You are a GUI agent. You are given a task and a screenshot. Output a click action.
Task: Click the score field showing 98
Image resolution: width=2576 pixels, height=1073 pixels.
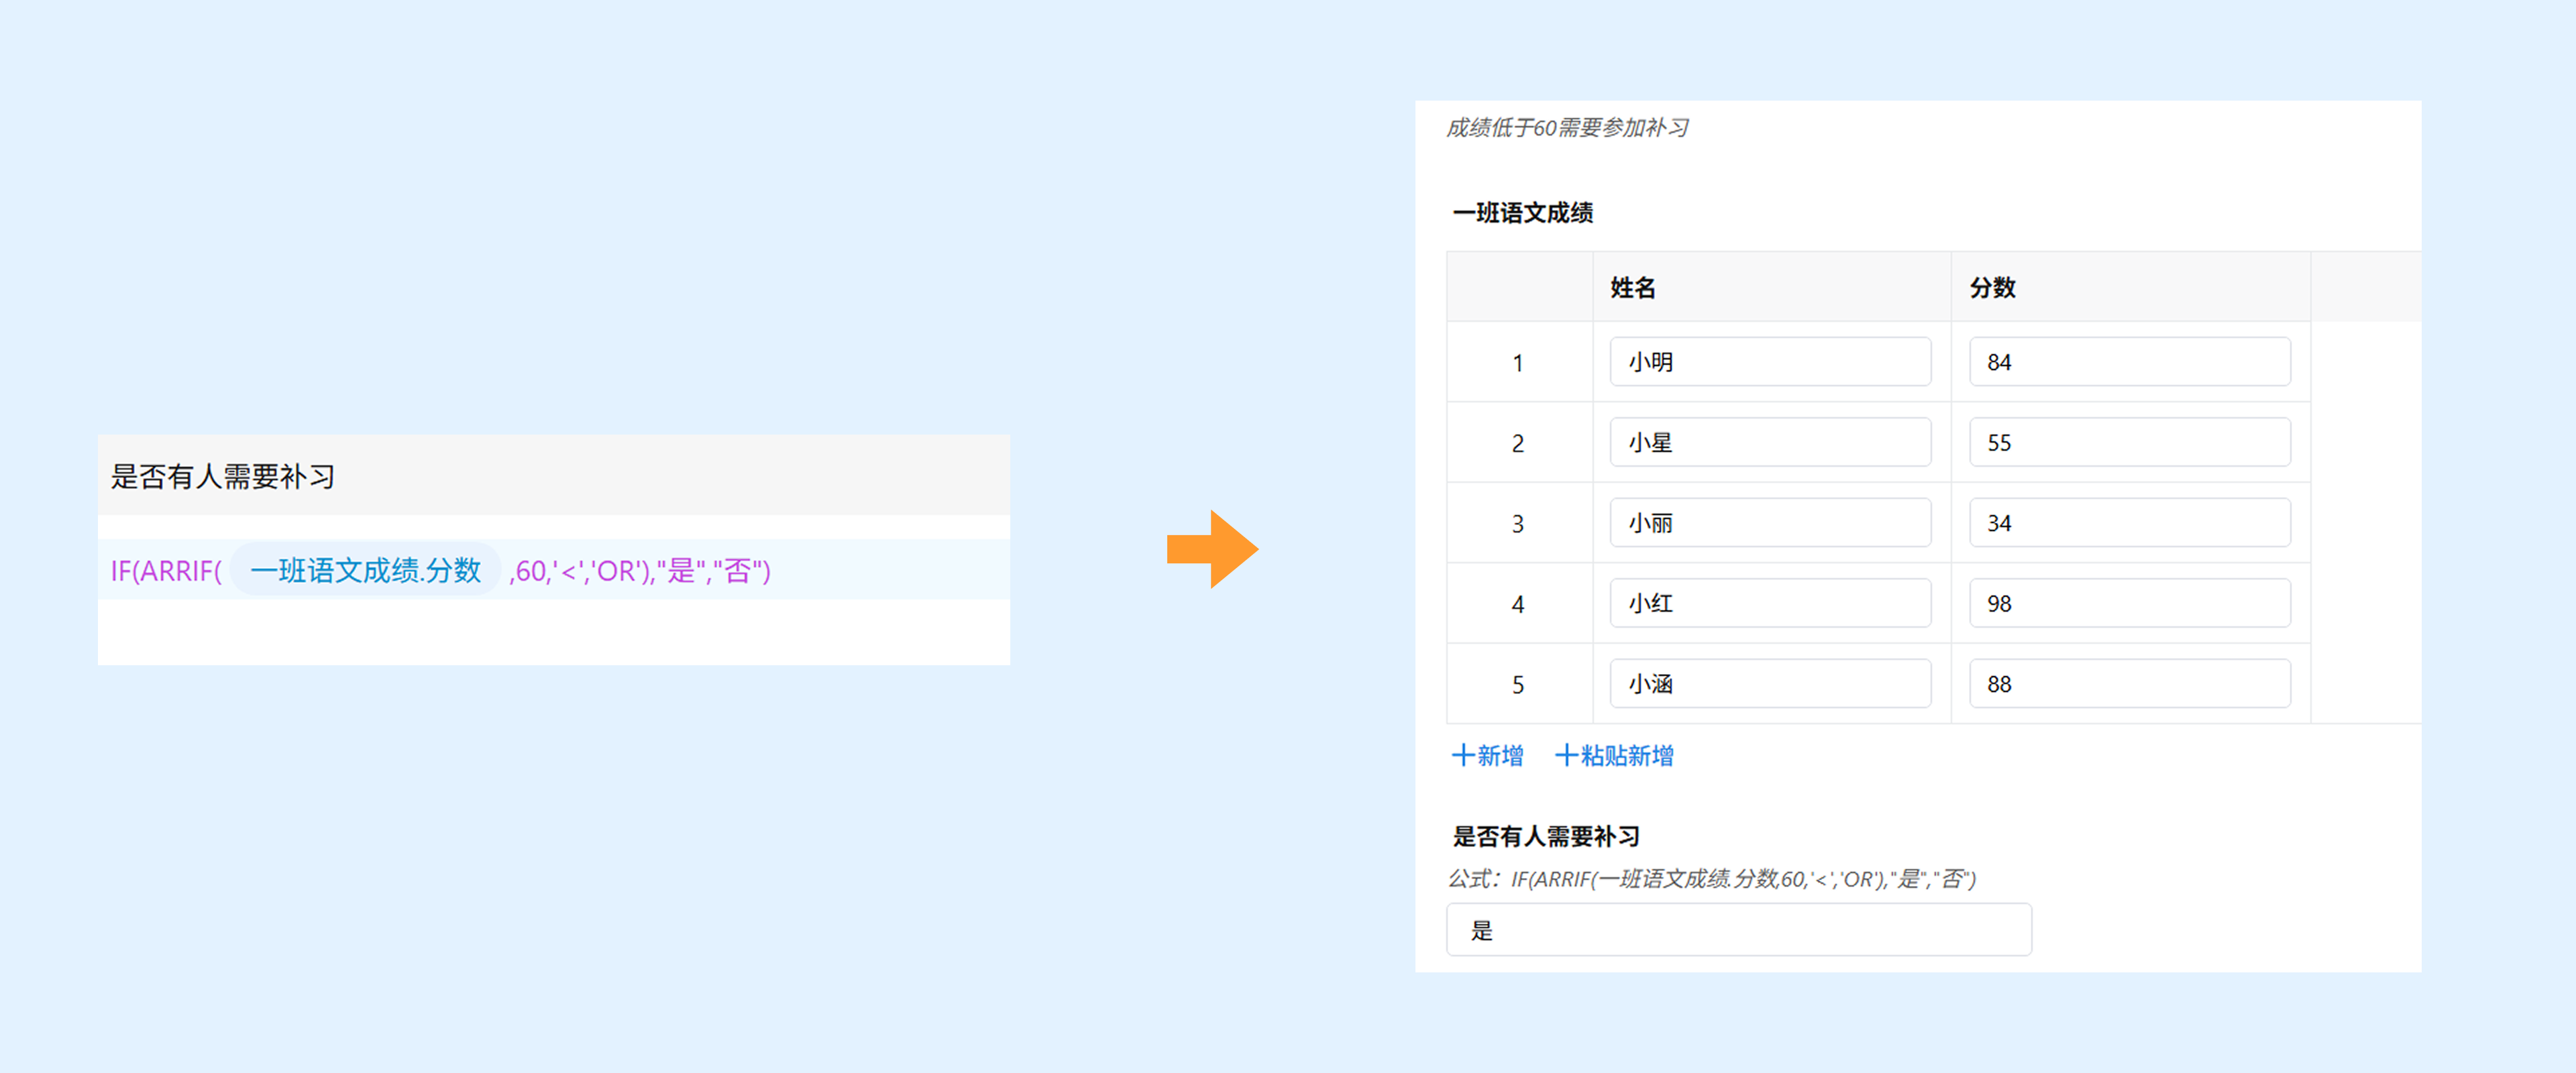tap(2129, 603)
